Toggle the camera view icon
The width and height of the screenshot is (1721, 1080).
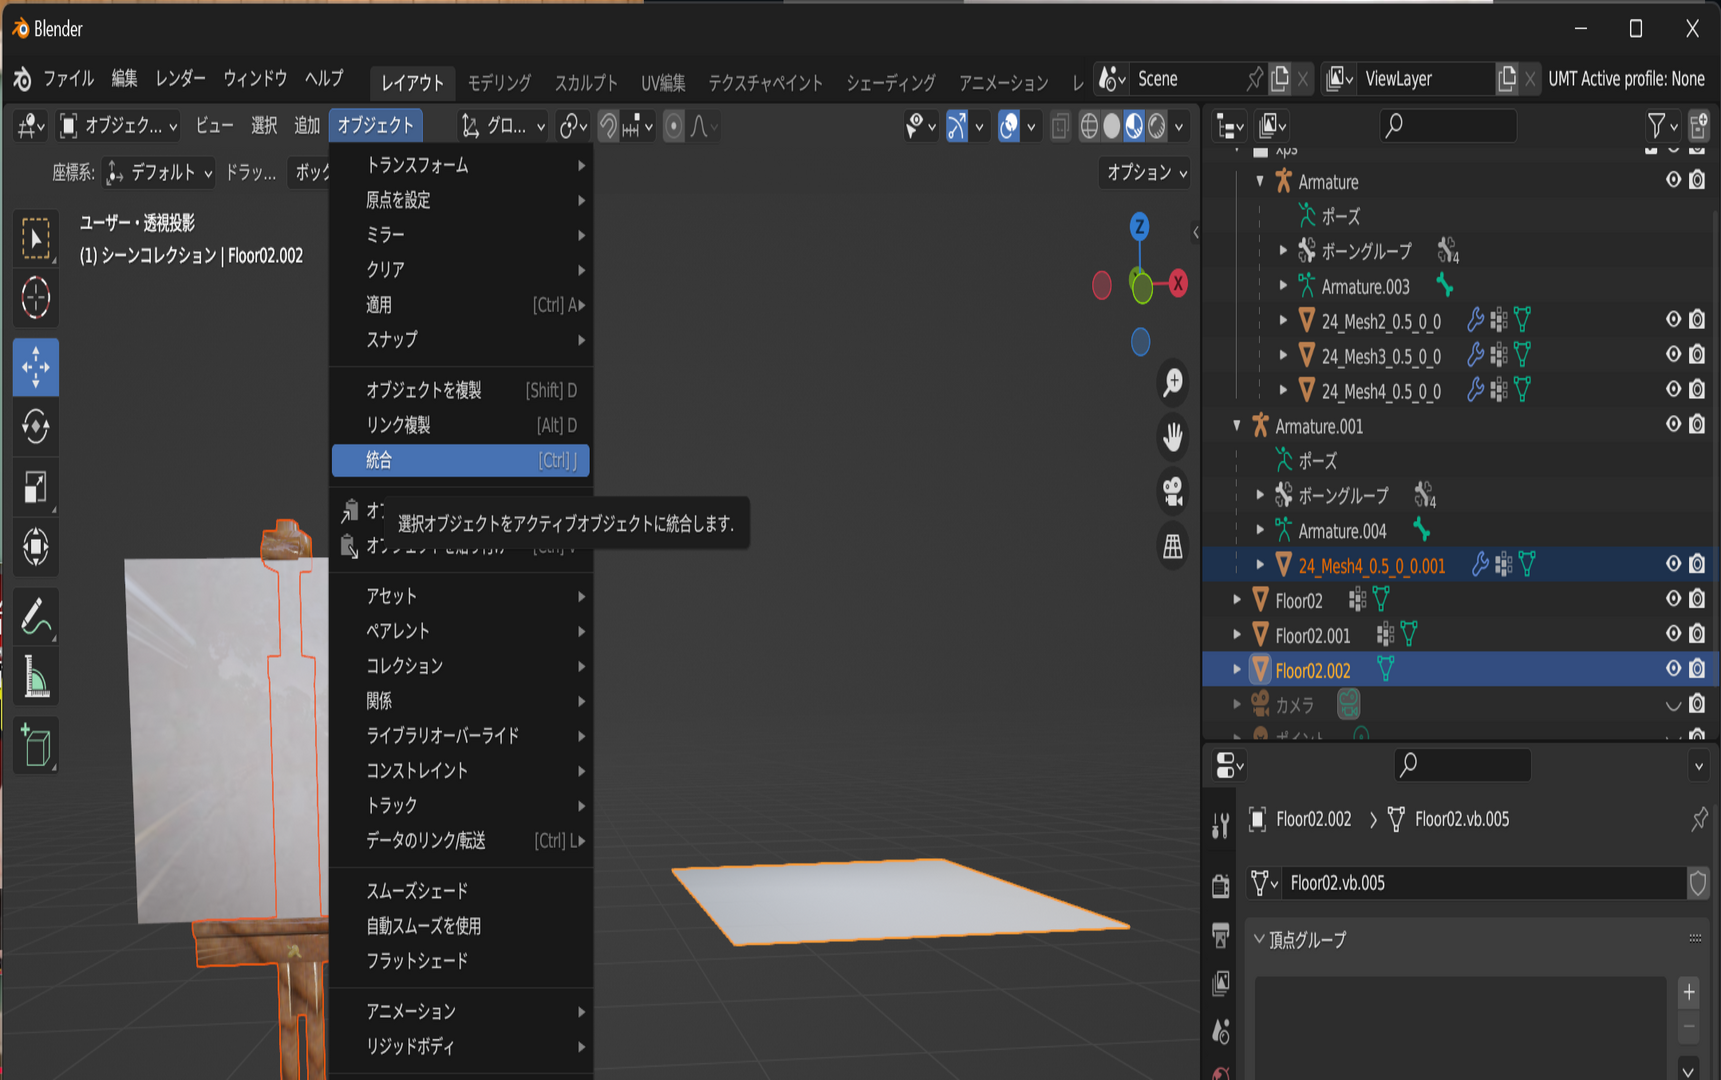(x=1173, y=491)
